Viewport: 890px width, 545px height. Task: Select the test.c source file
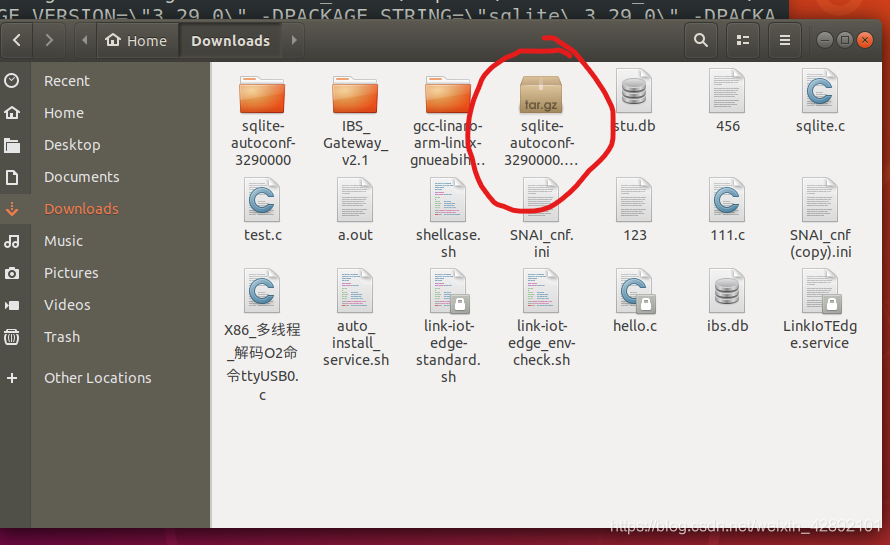point(262,211)
